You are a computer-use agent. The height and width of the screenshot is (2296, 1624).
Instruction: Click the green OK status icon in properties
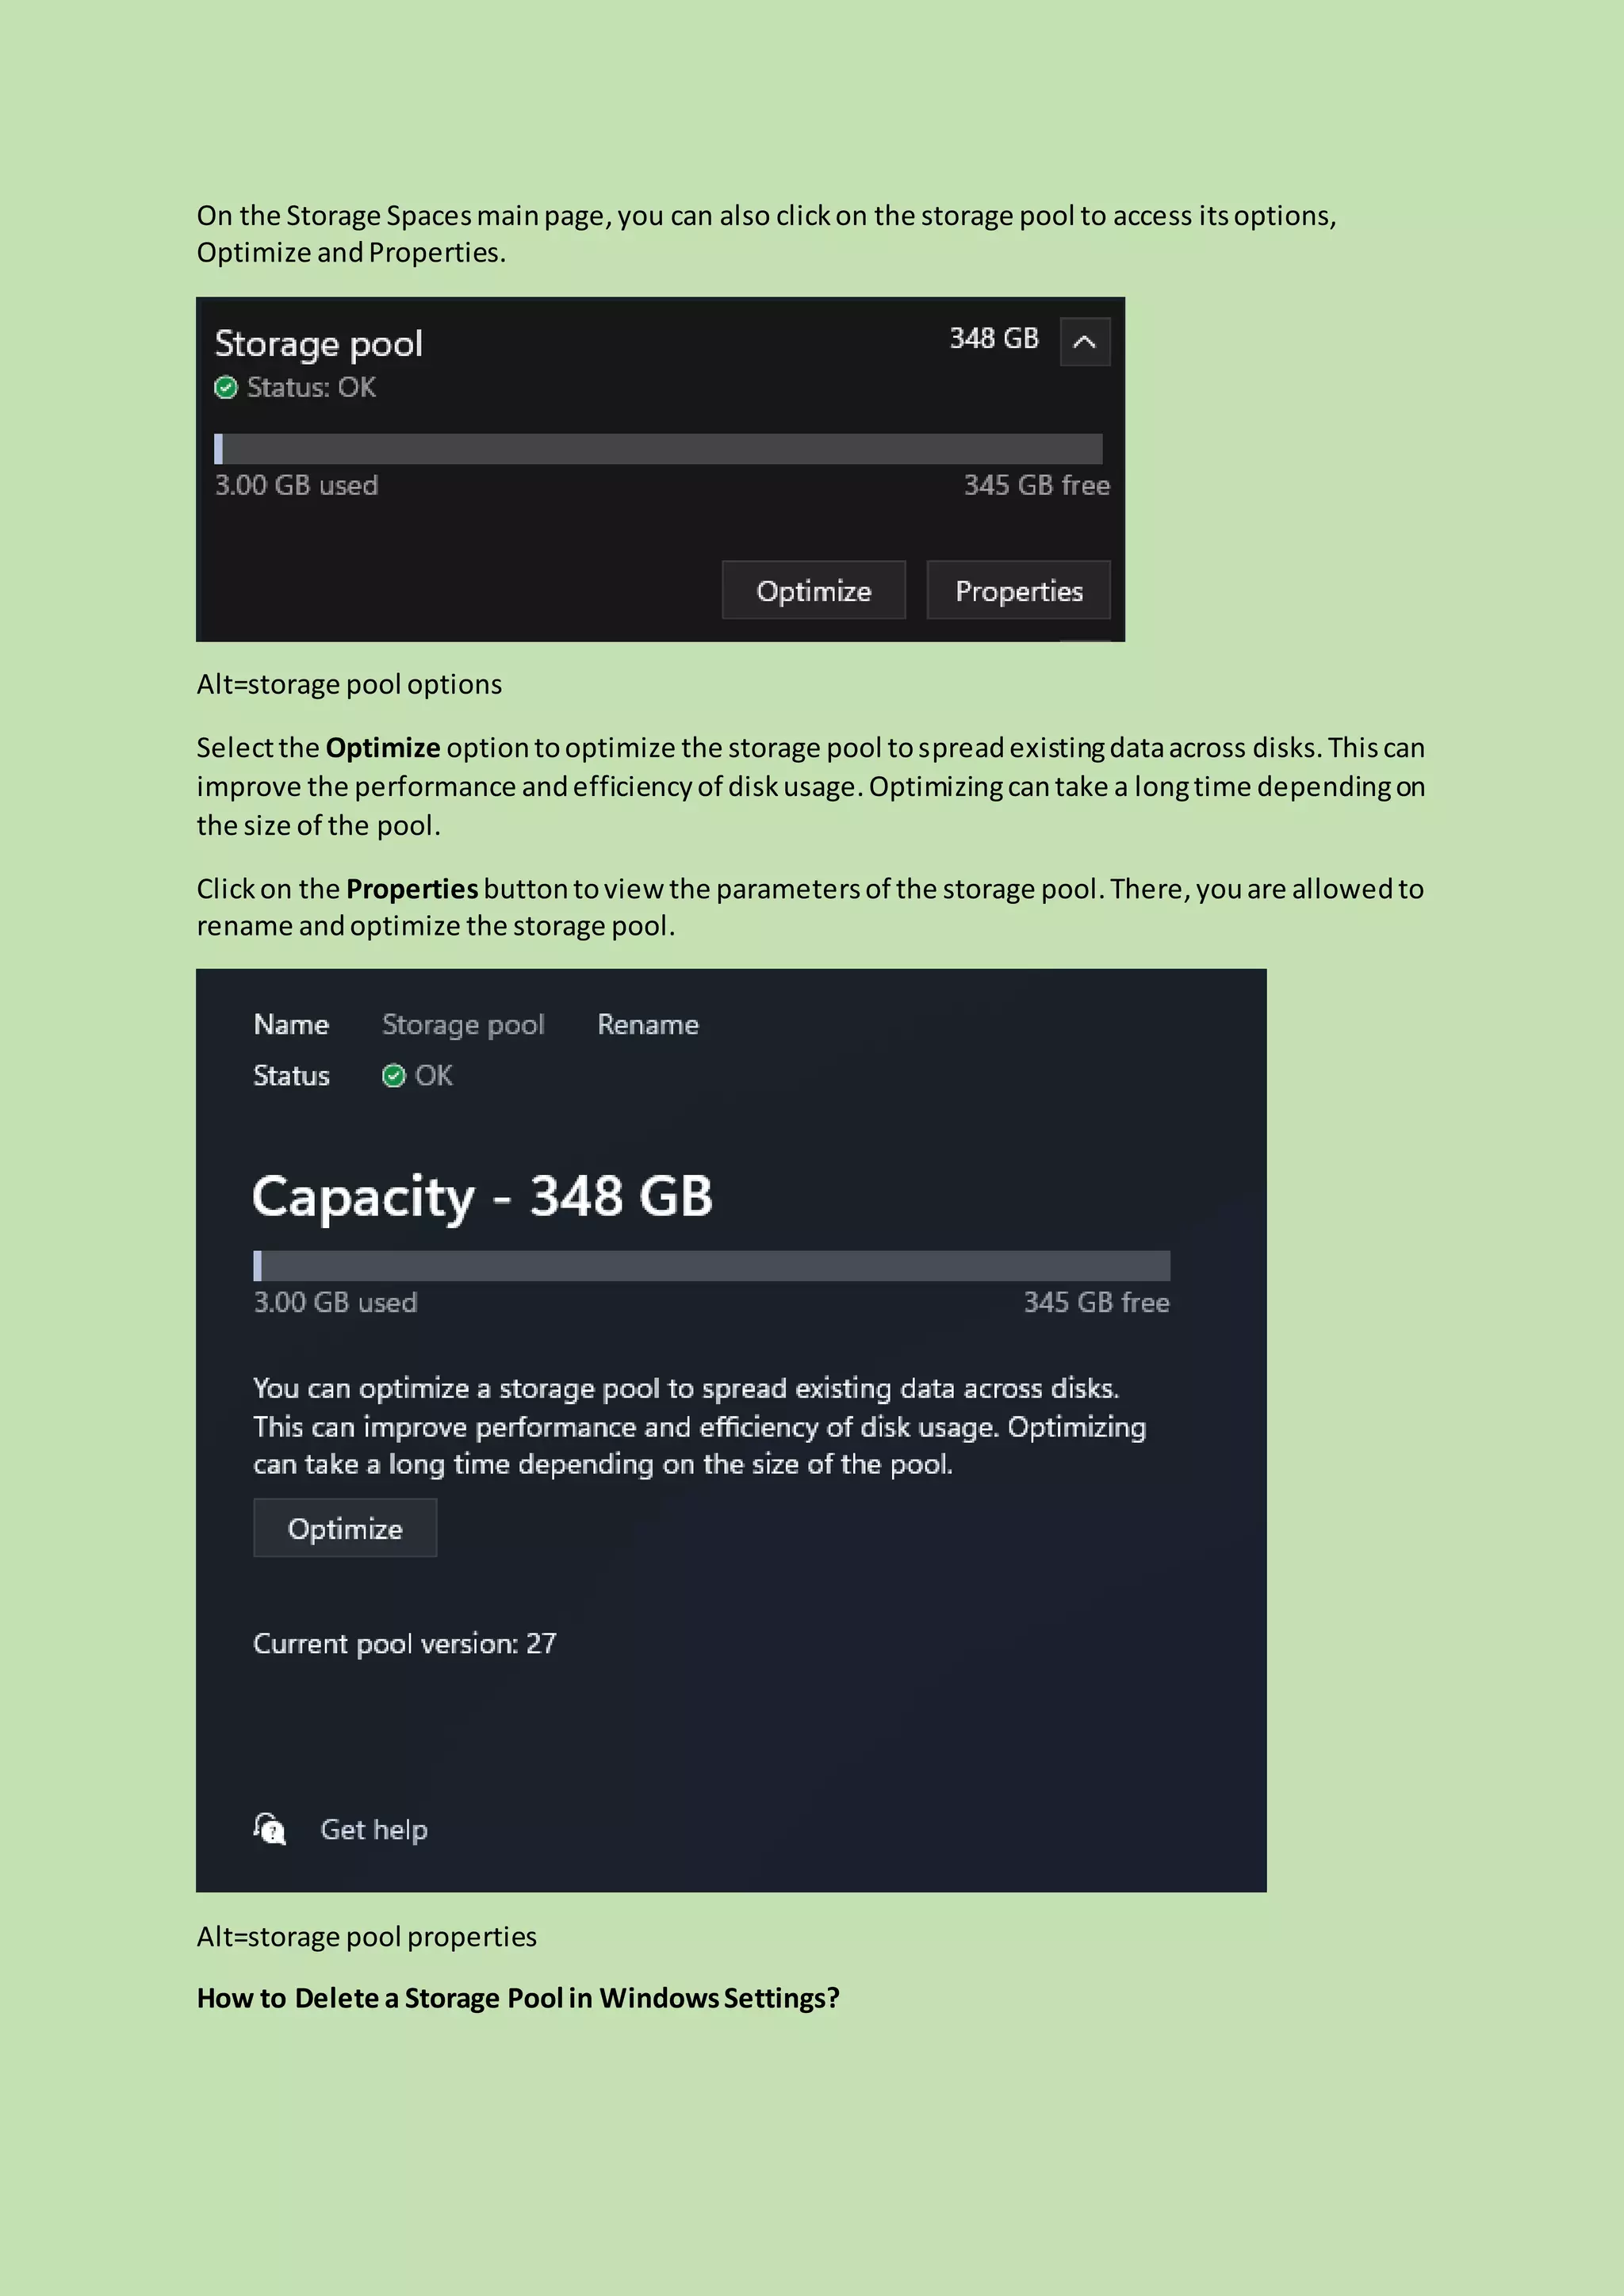click(x=394, y=1076)
